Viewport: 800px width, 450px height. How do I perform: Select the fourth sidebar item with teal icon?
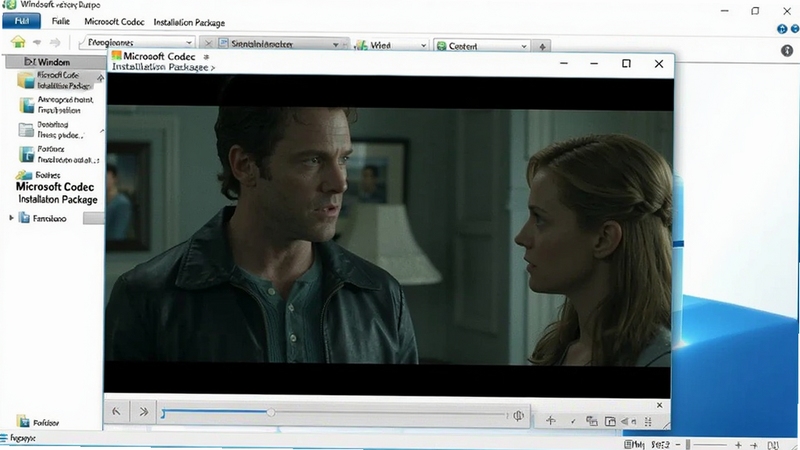coord(59,154)
